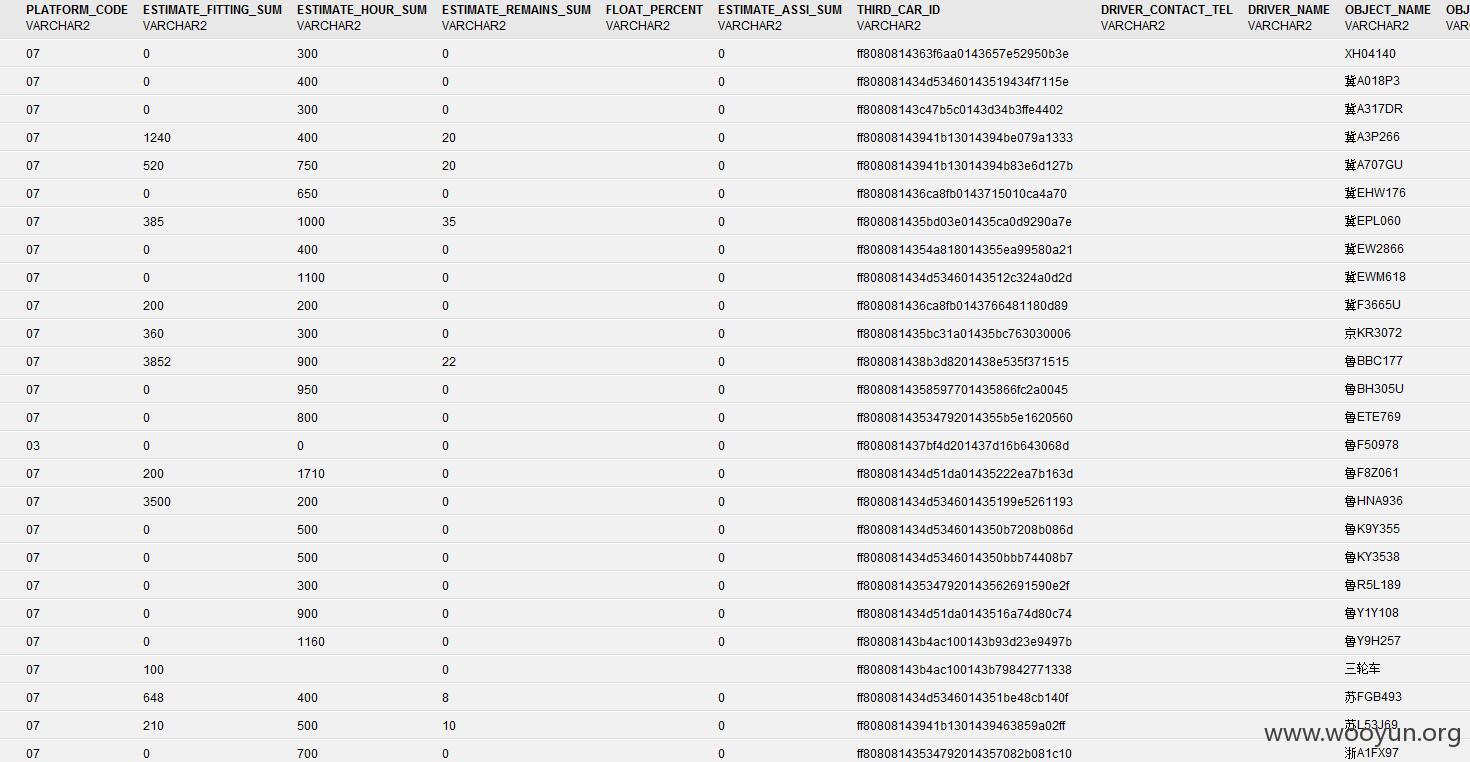This screenshot has width=1470, height=762.
Task: Click object name 冀A317DR
Action: tap(1374, 110)
